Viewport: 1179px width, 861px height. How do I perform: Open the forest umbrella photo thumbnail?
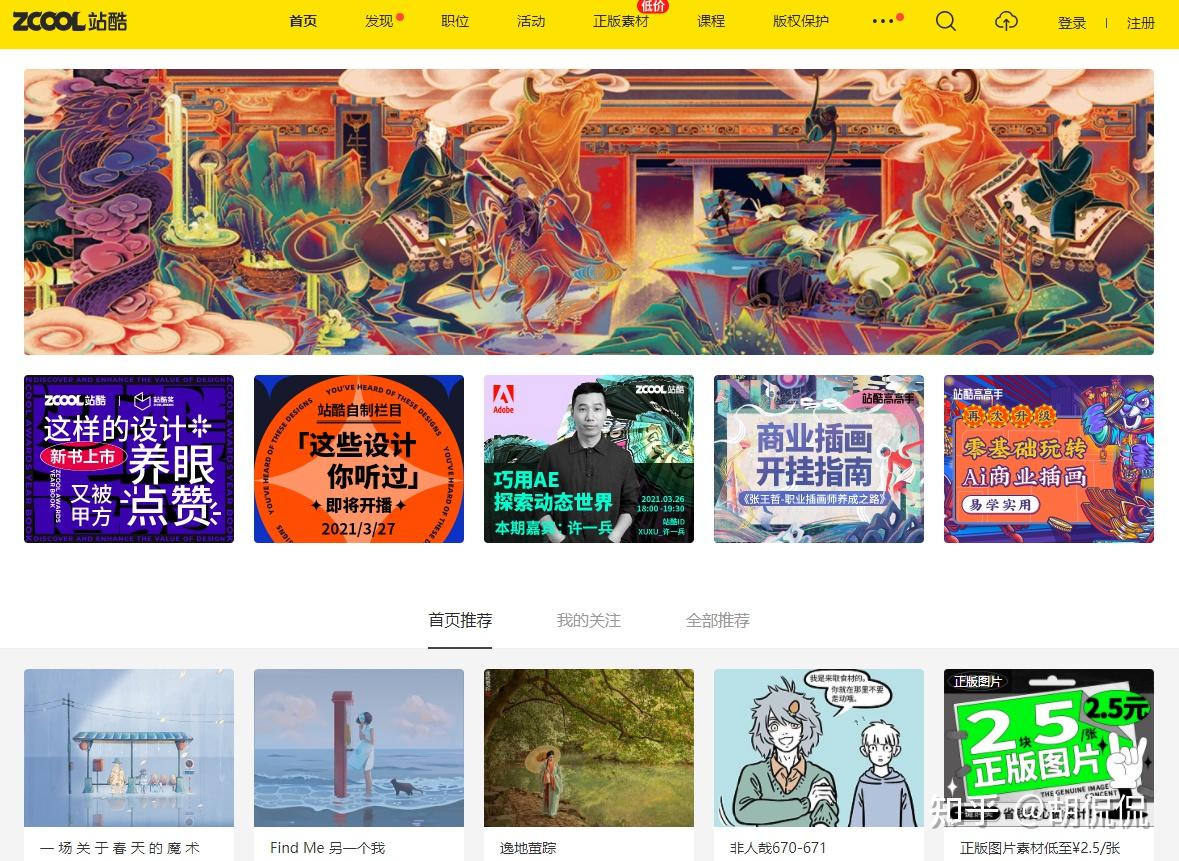pos(589,748)
